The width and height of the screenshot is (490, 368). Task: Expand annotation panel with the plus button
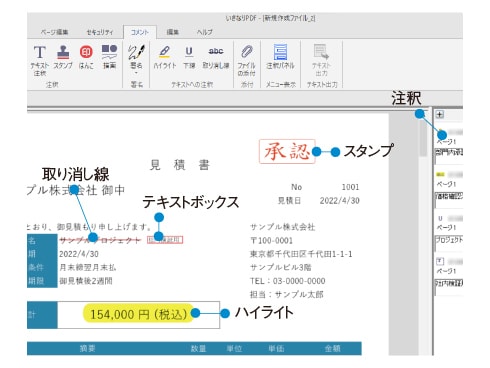440,115
